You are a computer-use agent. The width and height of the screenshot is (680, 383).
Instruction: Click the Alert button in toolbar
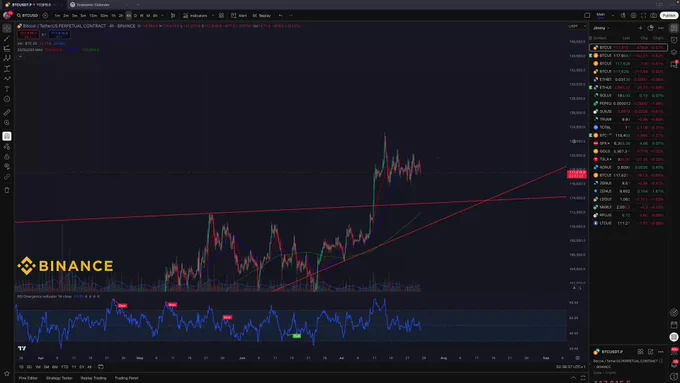tap(239, 16)
